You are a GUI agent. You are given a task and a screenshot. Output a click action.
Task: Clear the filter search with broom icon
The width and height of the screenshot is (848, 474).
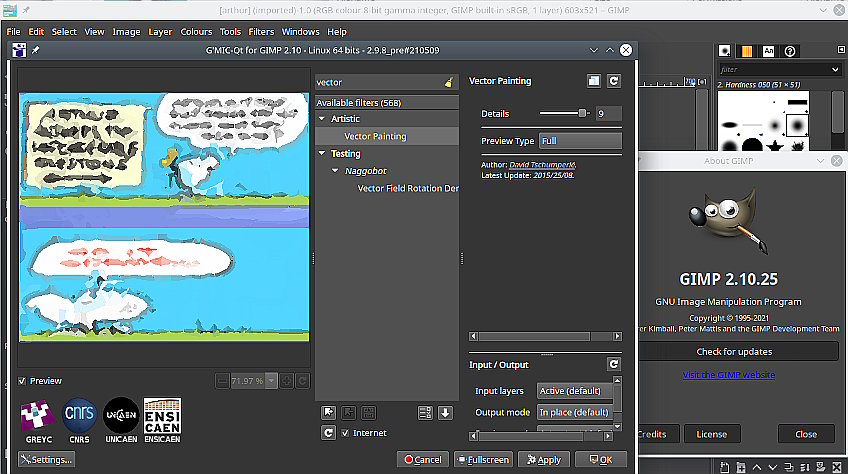[449, 82]
